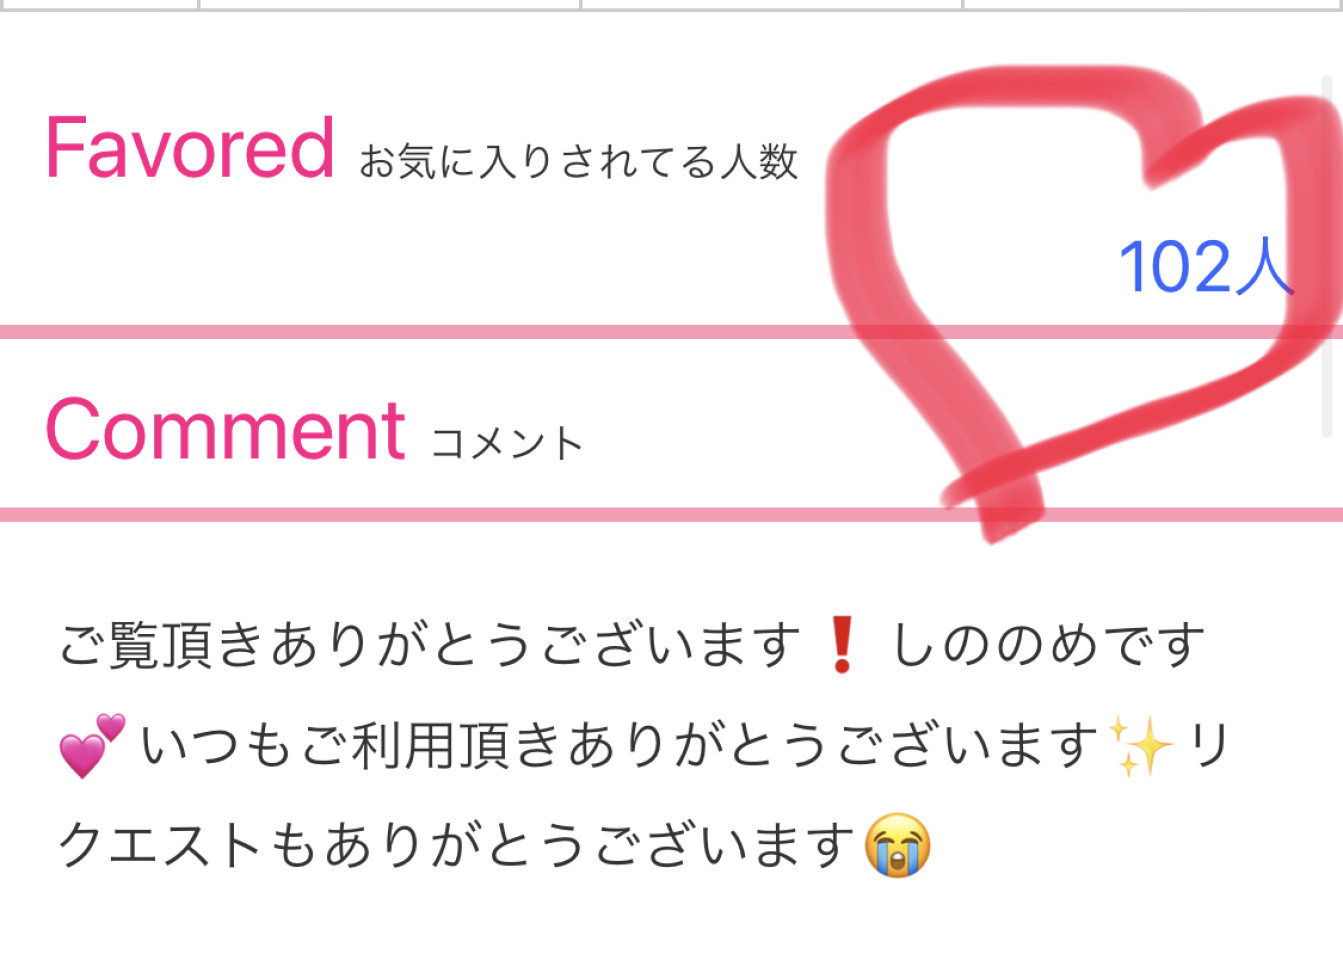Click the red exclamation mark emoji
Image resolution: width=1343 pixels, height=960 pixels.
pos(843,645)
